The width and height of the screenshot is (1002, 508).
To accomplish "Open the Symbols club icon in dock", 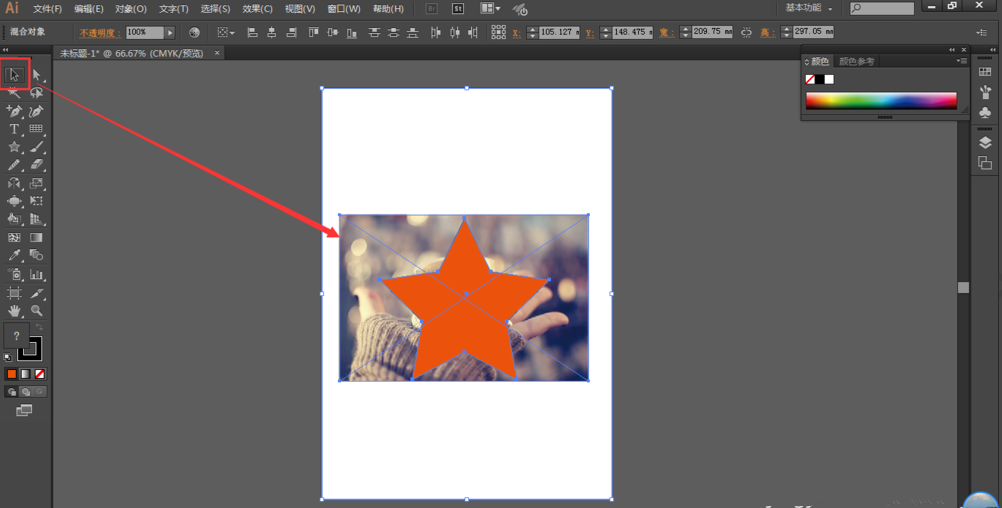I will 985,112.
